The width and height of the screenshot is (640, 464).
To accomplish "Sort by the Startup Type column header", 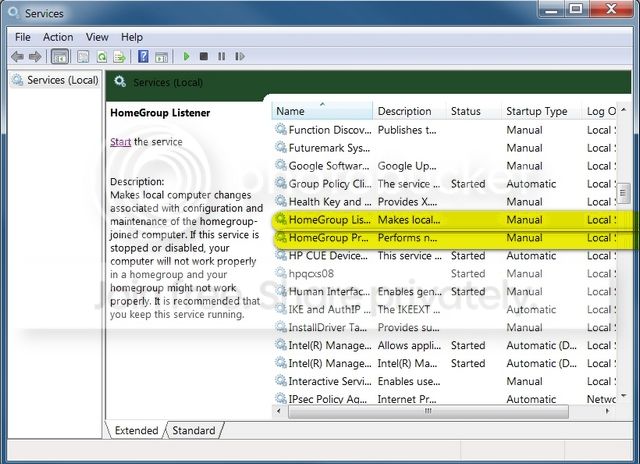I will click(x=541, y=111).
